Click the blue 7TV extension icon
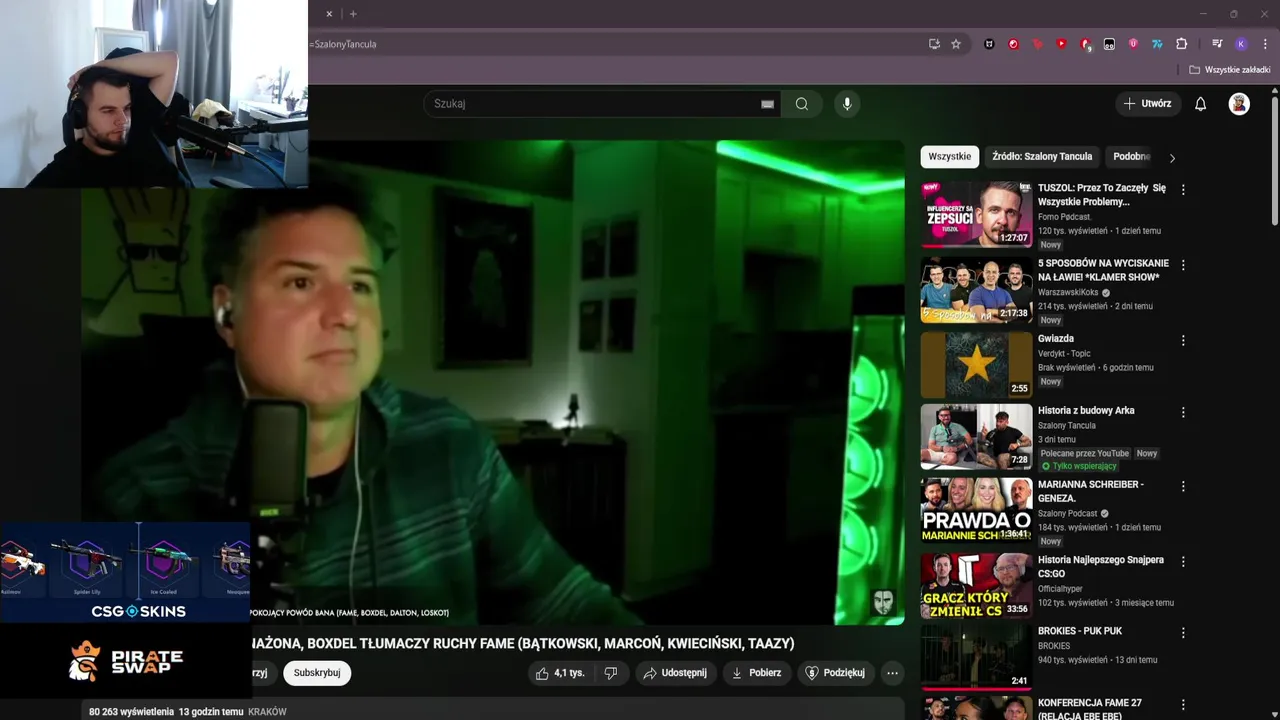 coord(1157,44)
